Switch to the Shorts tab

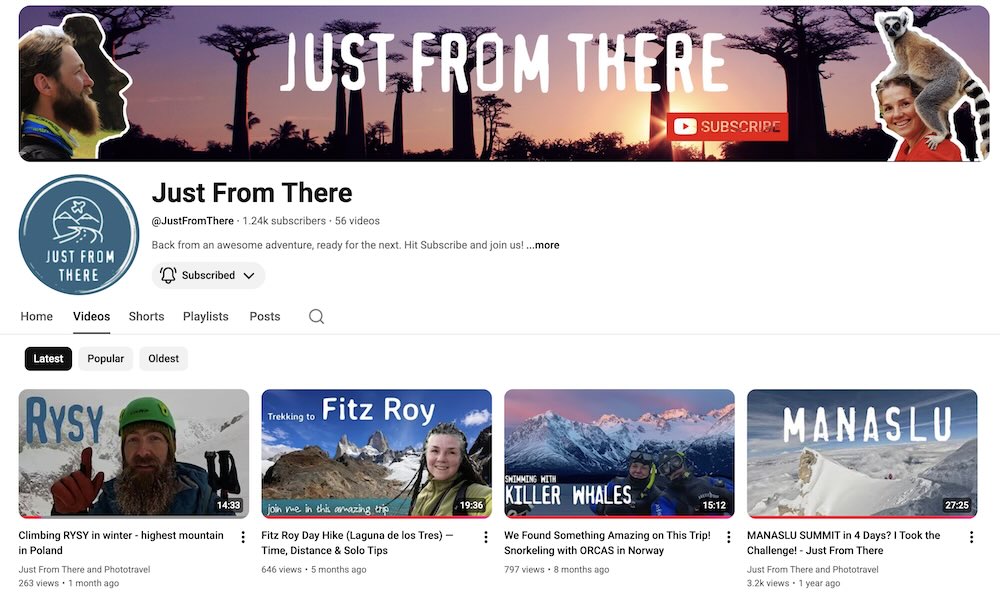tap(146, 316)
